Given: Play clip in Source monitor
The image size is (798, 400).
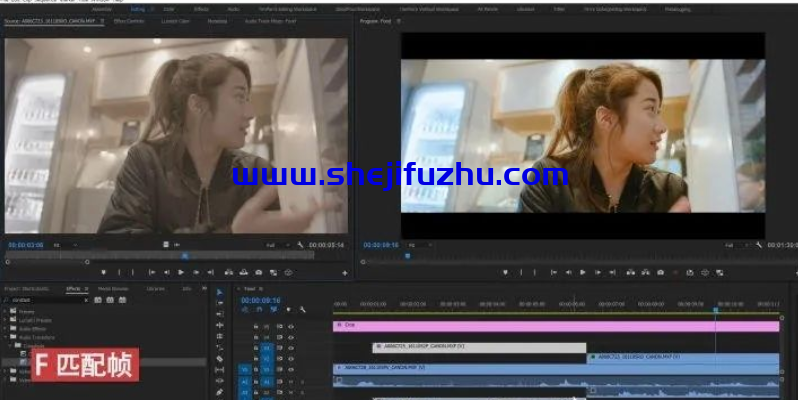Looking at the screenshot, I should pyautogui.click(x=181, y=272).
